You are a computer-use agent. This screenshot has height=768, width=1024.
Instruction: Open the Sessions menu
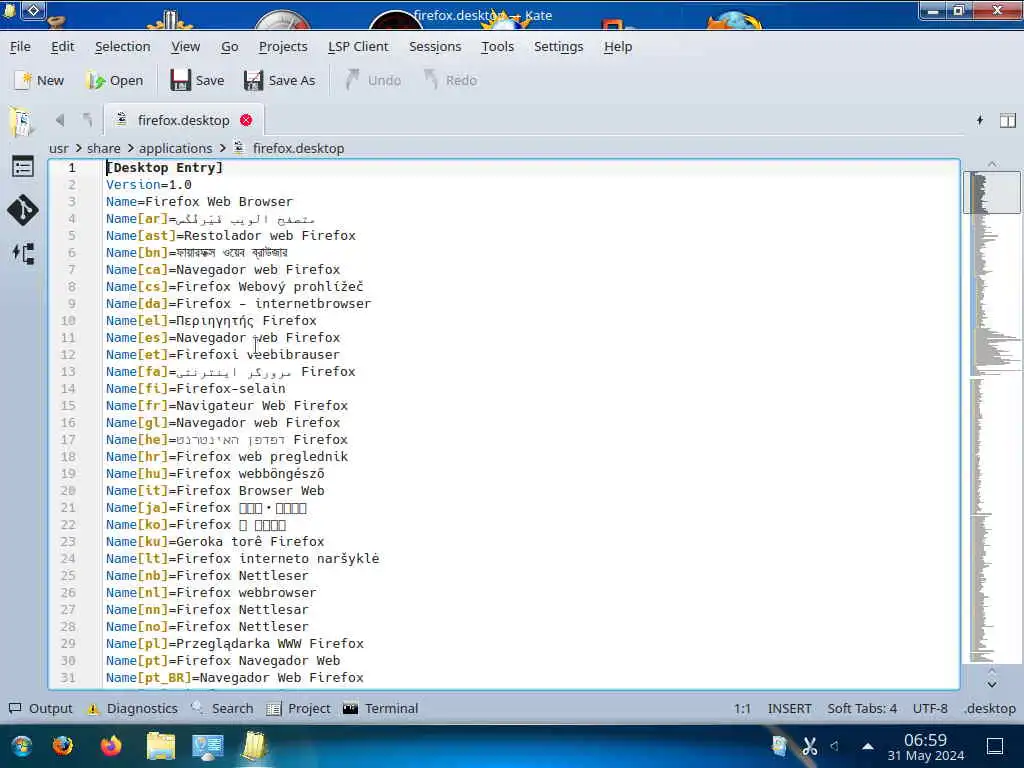point(435,46)
